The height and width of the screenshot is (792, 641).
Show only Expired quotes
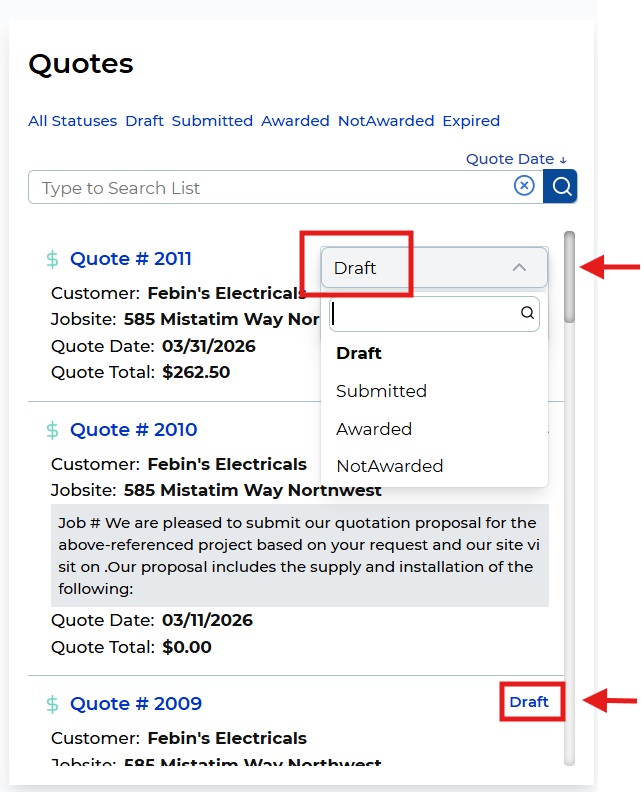point(471,121)
